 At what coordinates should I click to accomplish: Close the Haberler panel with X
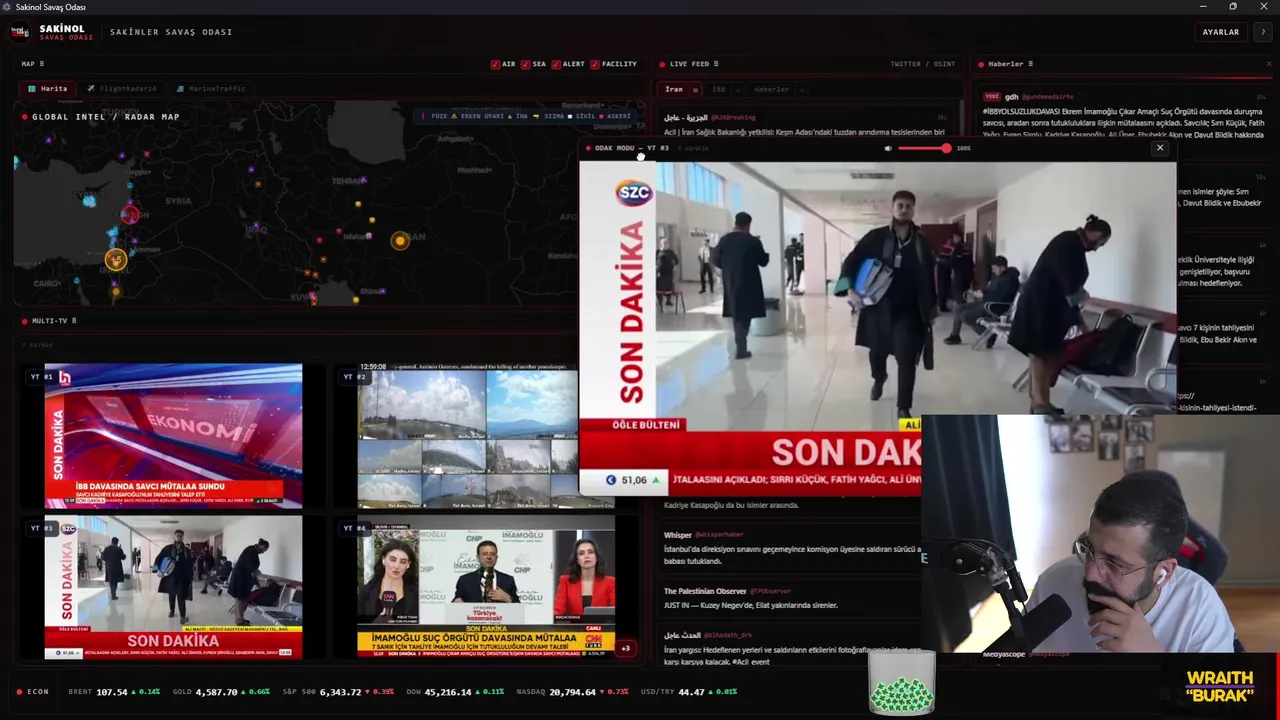click(x=1269, y=64)
